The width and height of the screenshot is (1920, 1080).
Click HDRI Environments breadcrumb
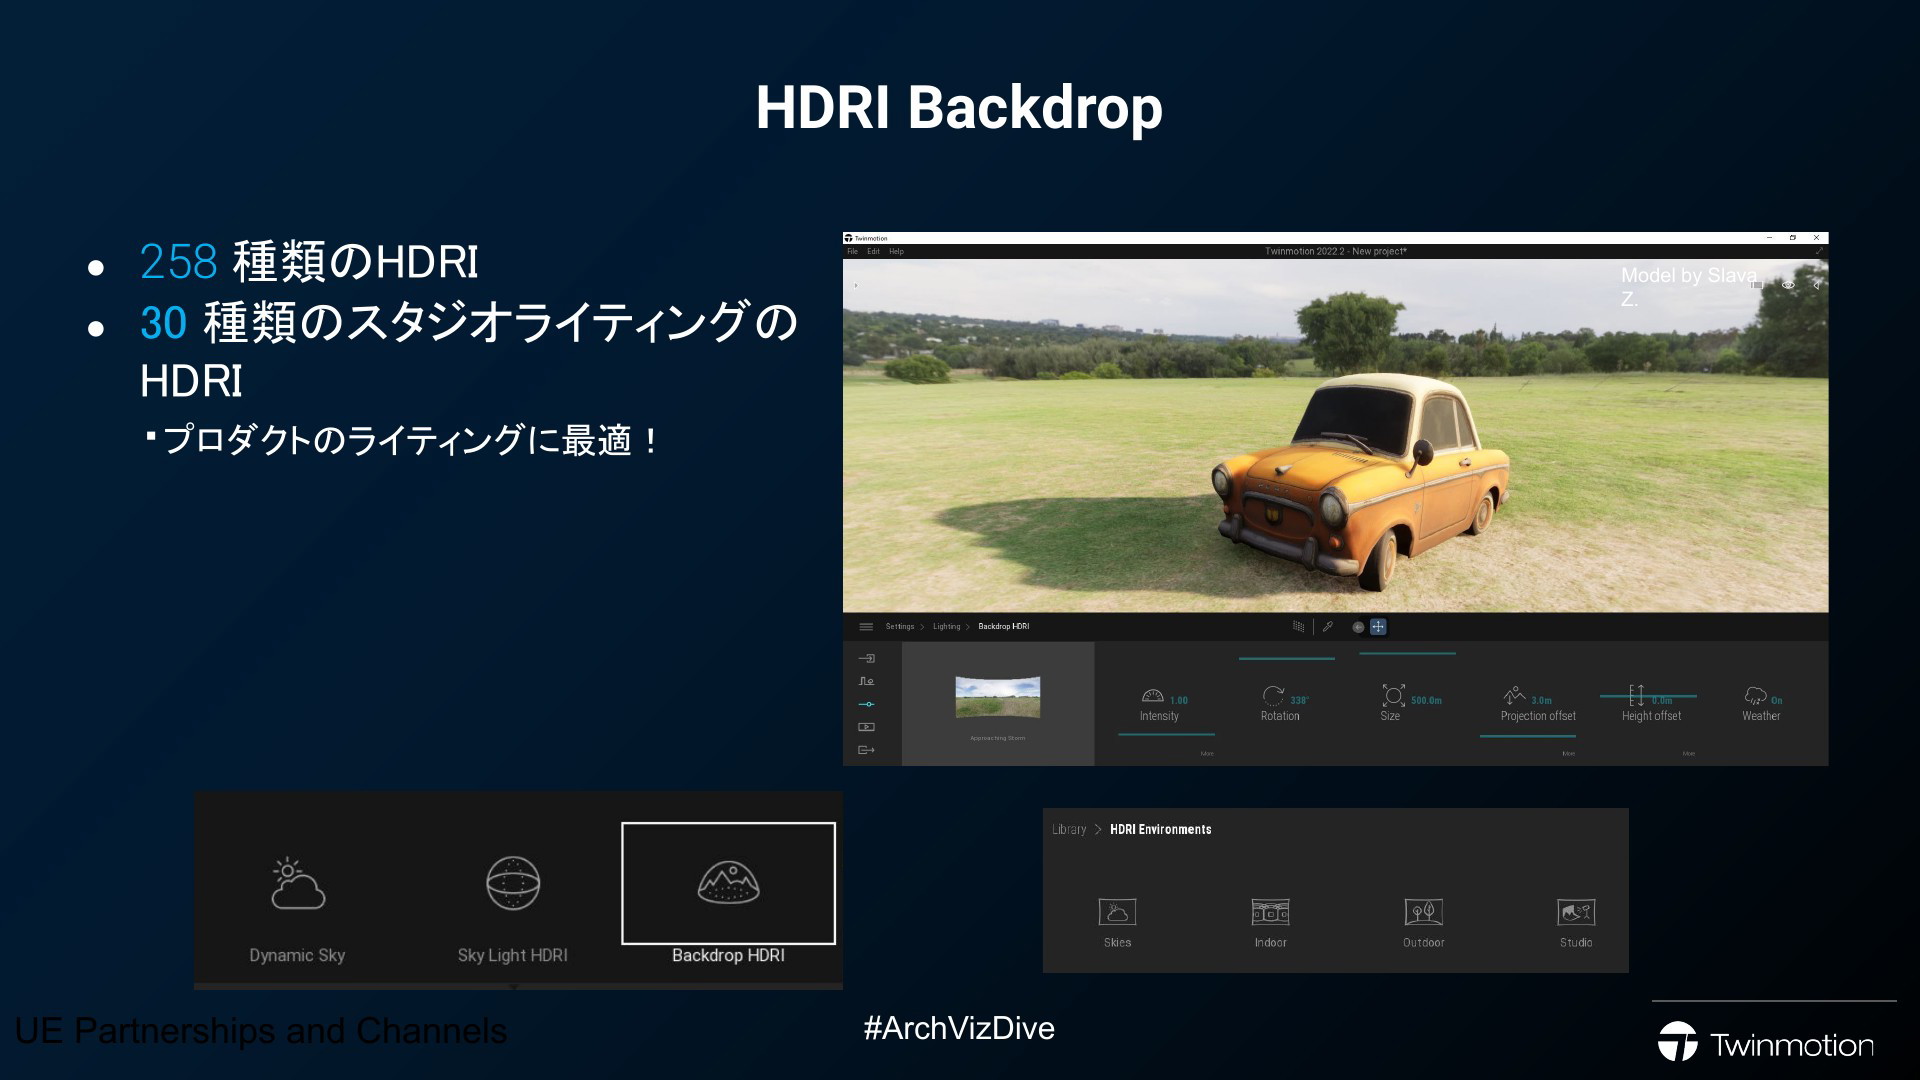[1160, 830]
